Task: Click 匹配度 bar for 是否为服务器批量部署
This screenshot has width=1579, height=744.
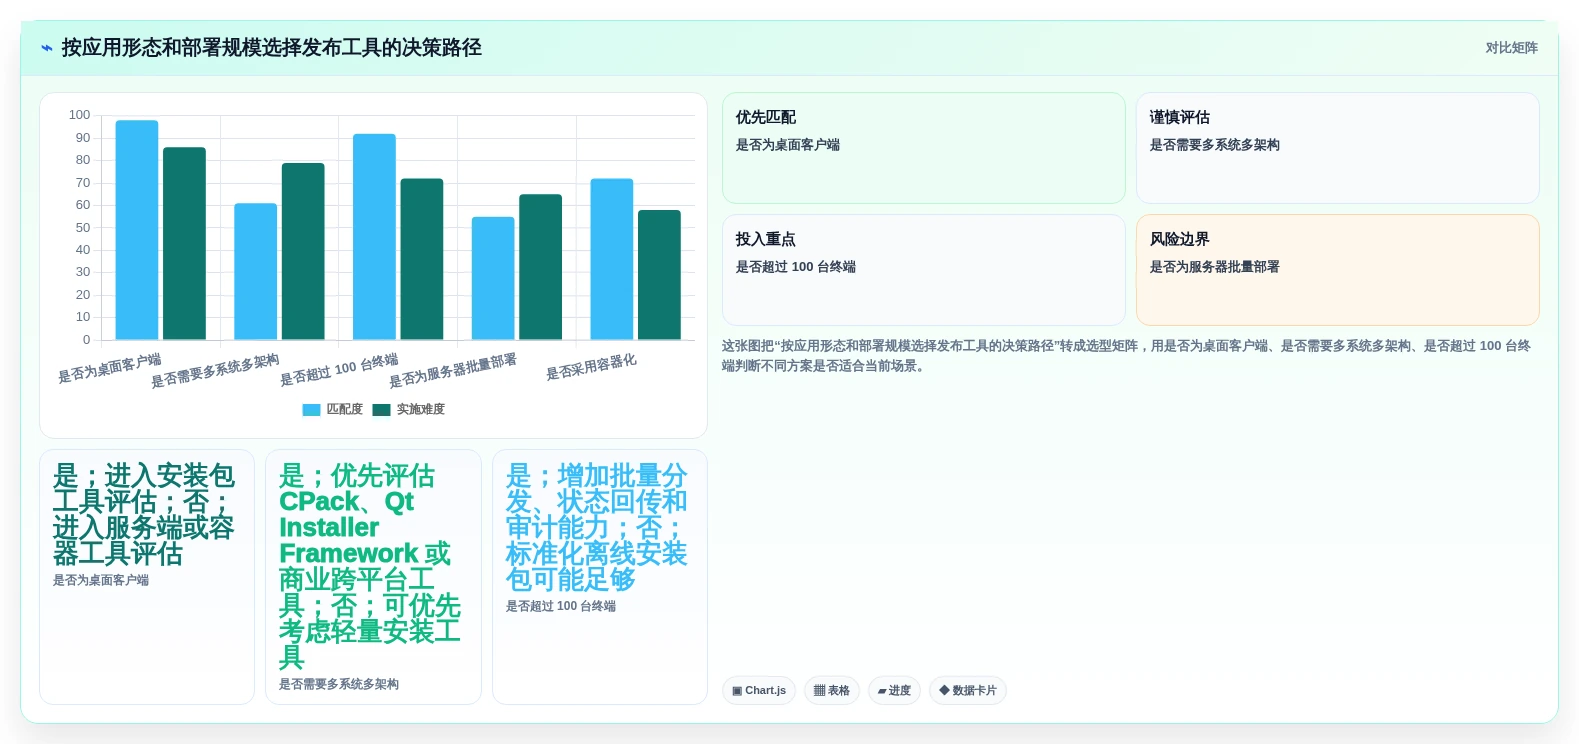Action: 493,279
